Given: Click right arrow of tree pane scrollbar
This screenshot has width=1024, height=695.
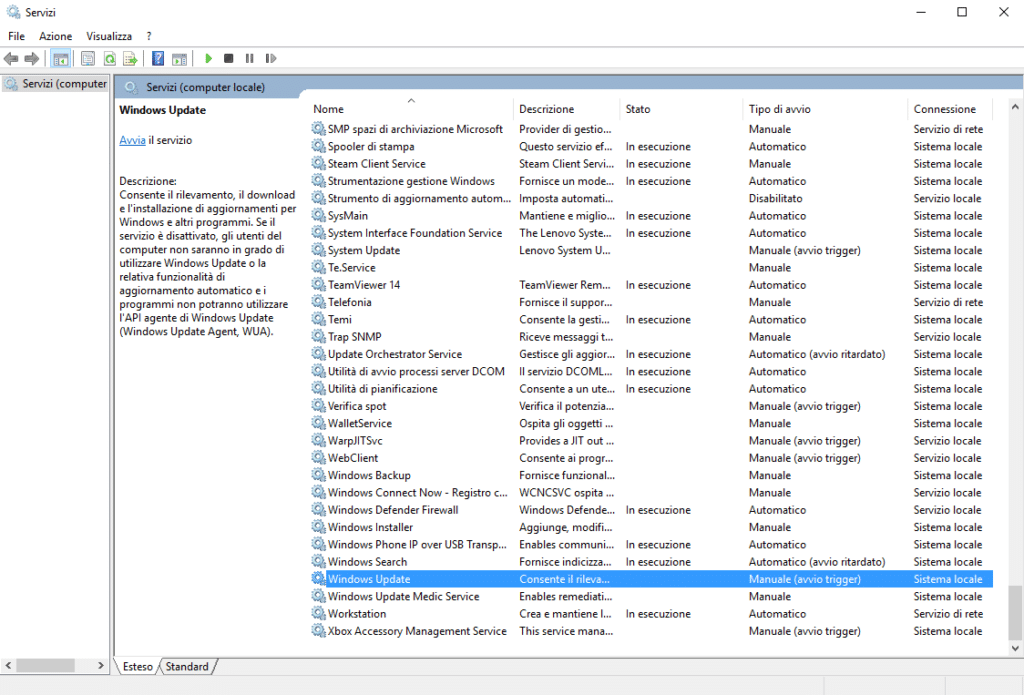Looking at the screenshot, I should (101, 666).
